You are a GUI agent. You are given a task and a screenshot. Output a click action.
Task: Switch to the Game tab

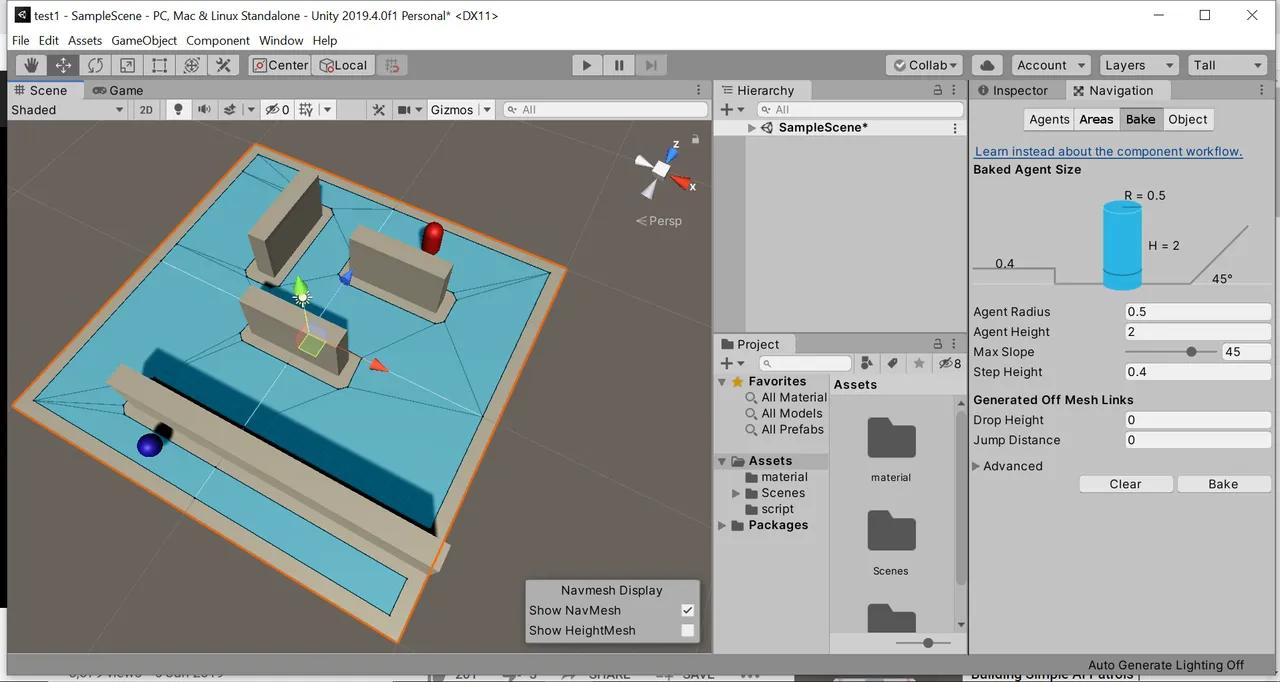[x=118, y=90]
